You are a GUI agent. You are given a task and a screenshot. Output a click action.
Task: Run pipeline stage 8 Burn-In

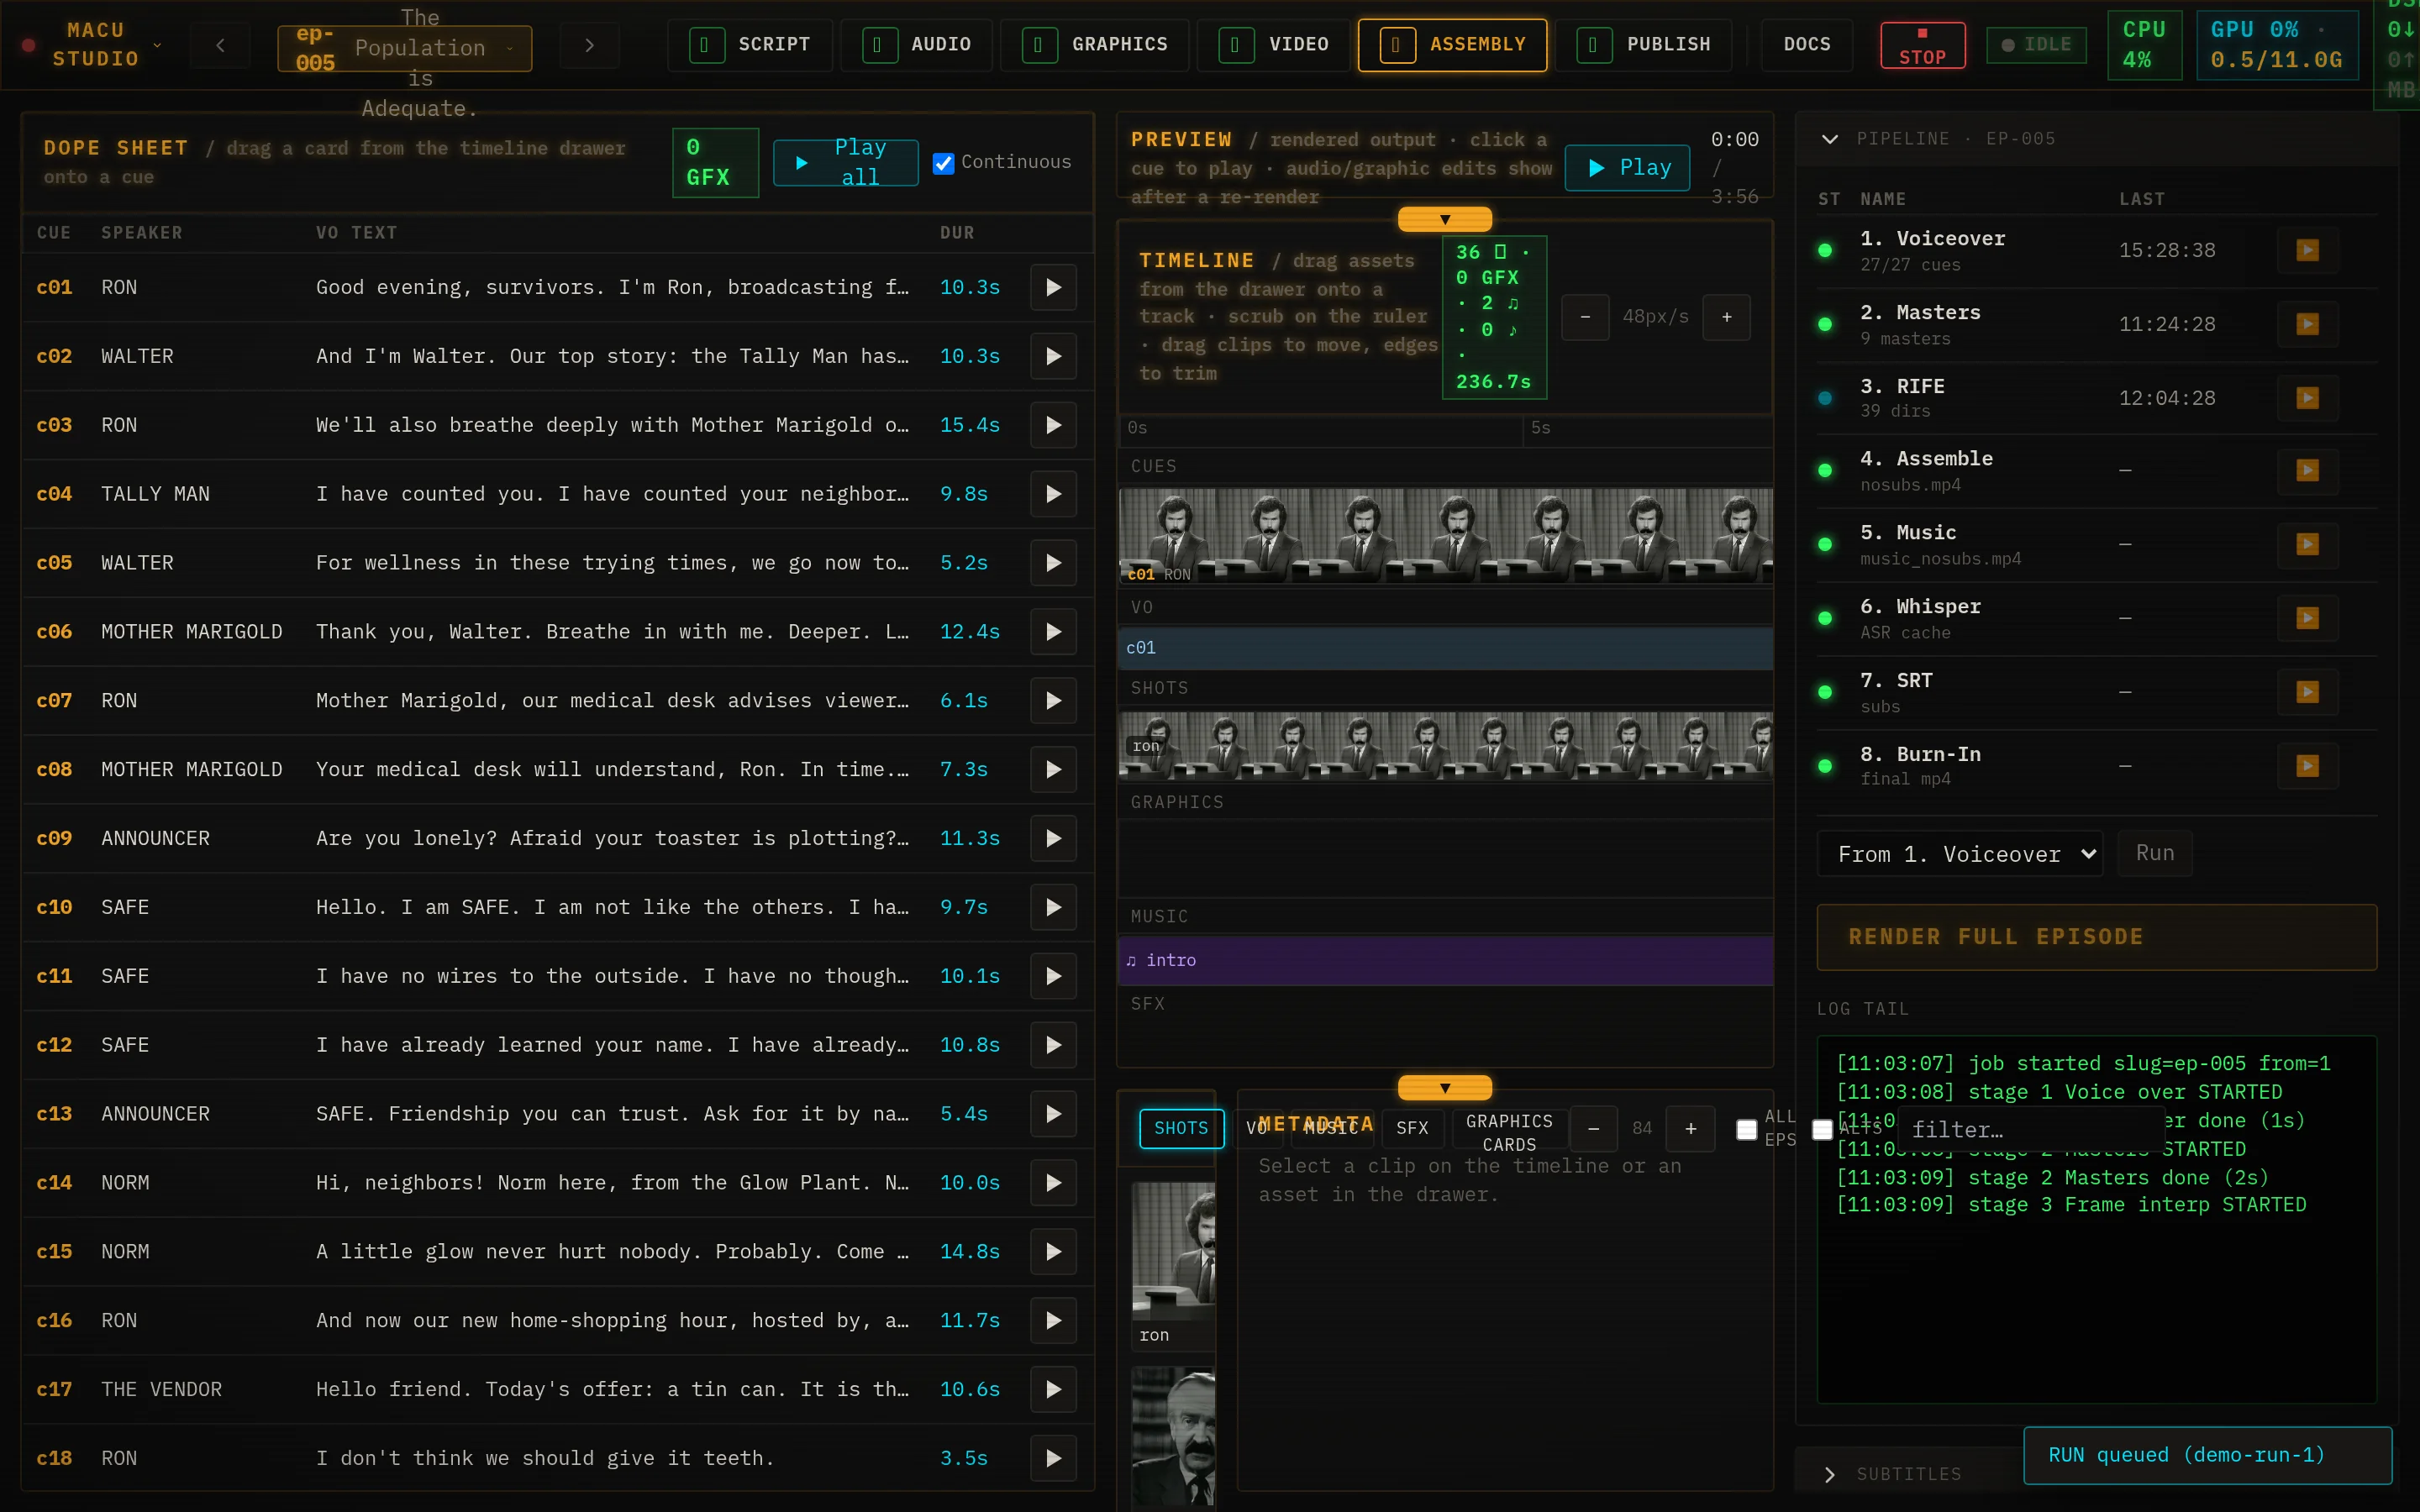(x=2307, y=766)
